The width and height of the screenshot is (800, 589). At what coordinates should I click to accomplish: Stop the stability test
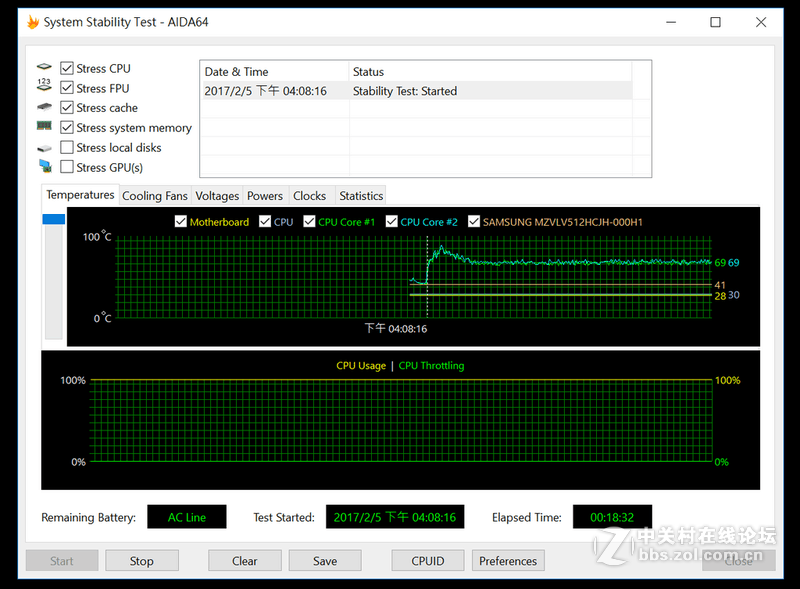141,561
